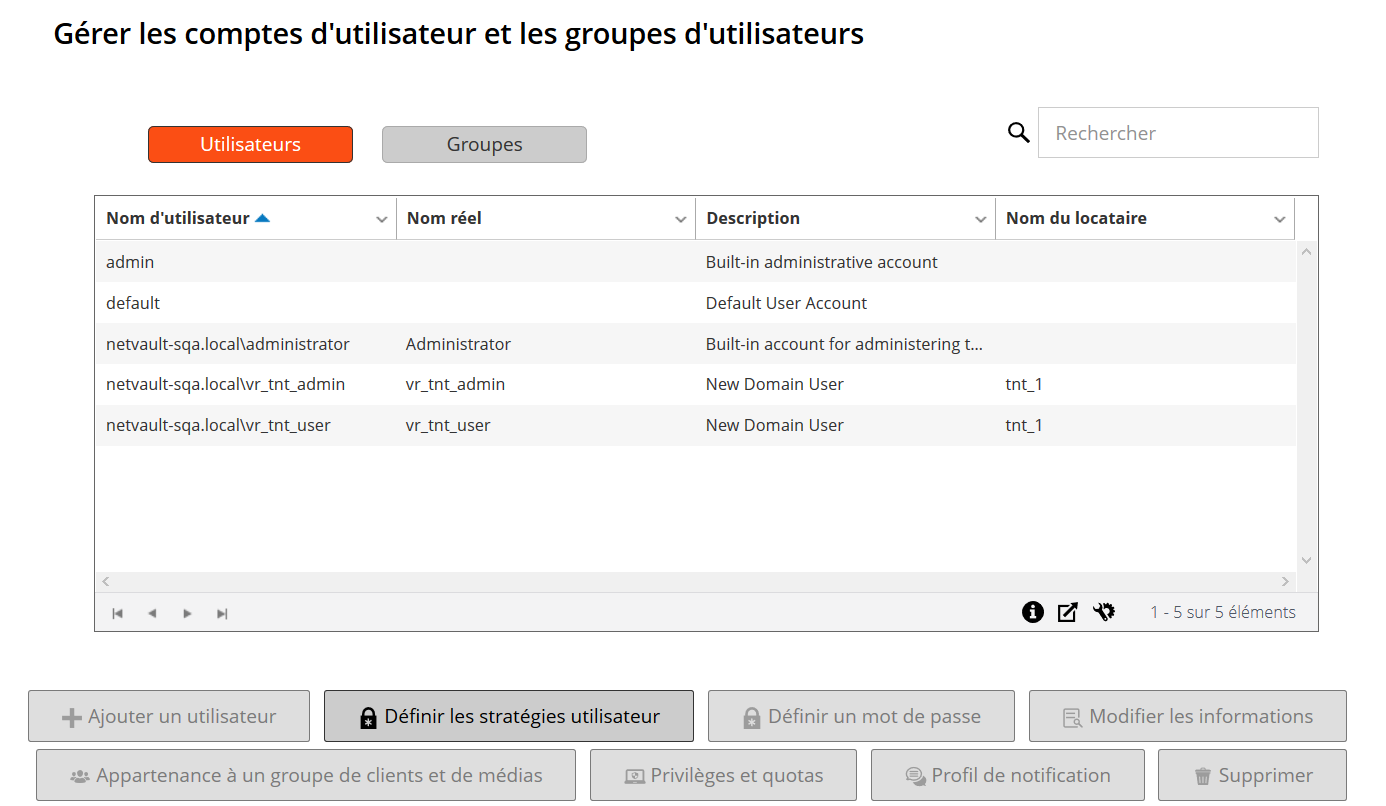Jump to last page of user list

(x=222, y=613)
